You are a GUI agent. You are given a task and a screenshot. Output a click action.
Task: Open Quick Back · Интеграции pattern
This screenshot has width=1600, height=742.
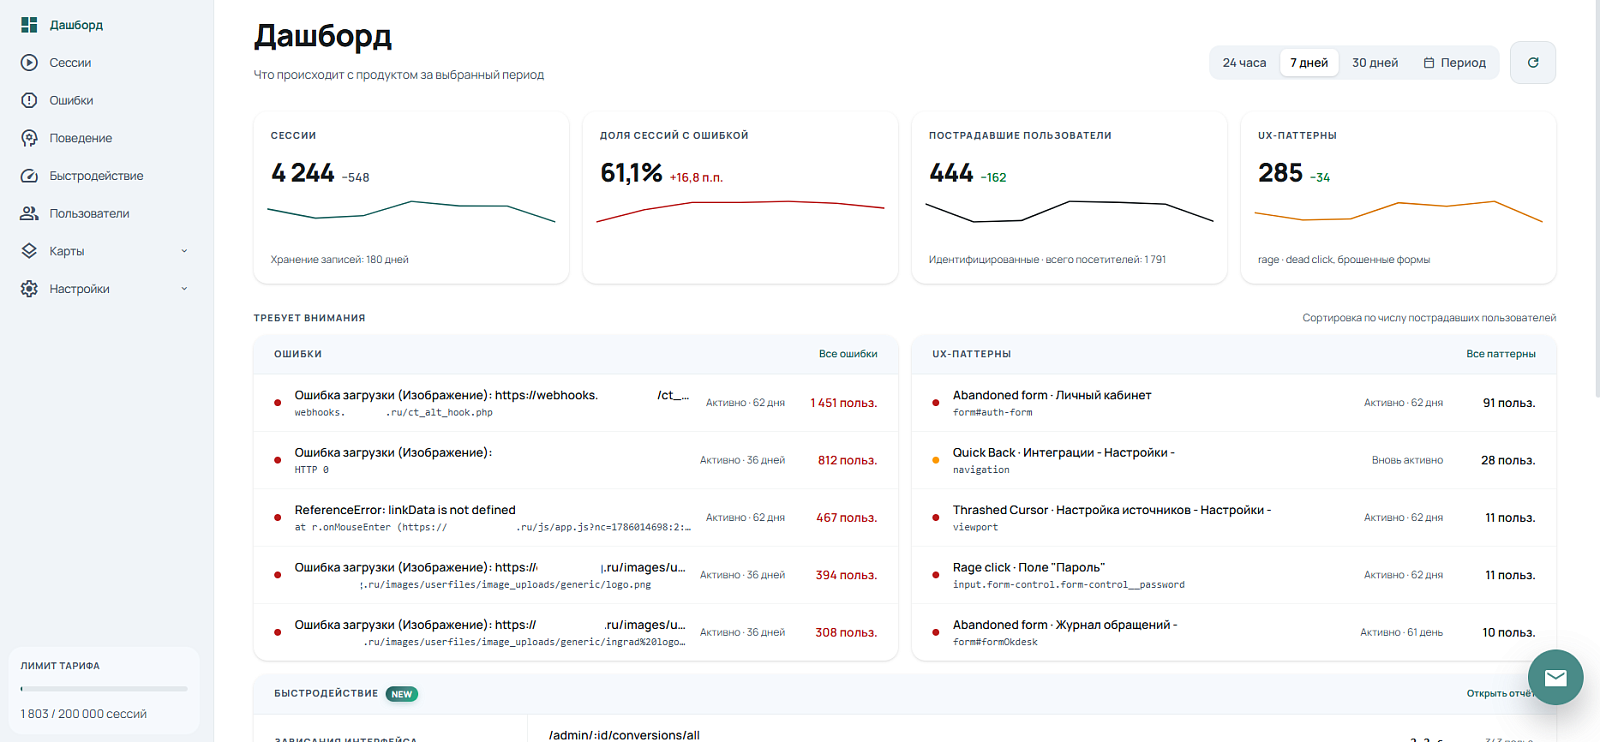(x=1234, y=460)
